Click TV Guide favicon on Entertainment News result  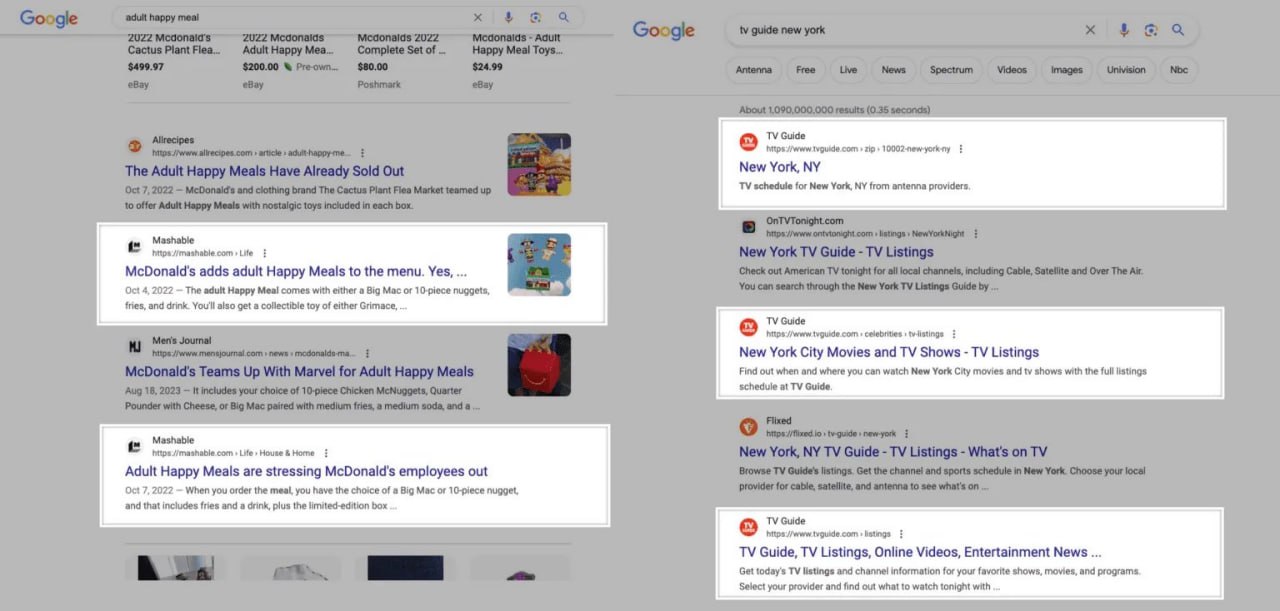click(x=748, y=527)
